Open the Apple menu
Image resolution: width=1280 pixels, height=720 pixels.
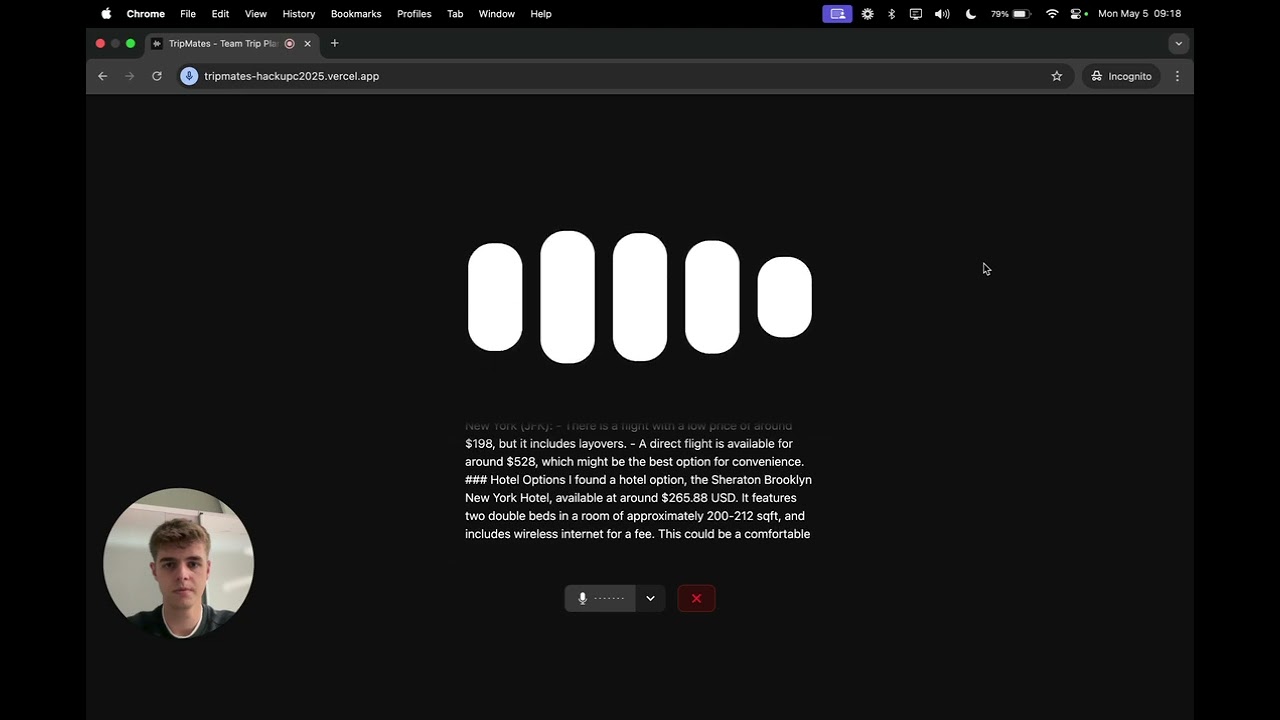click(106, 14)
